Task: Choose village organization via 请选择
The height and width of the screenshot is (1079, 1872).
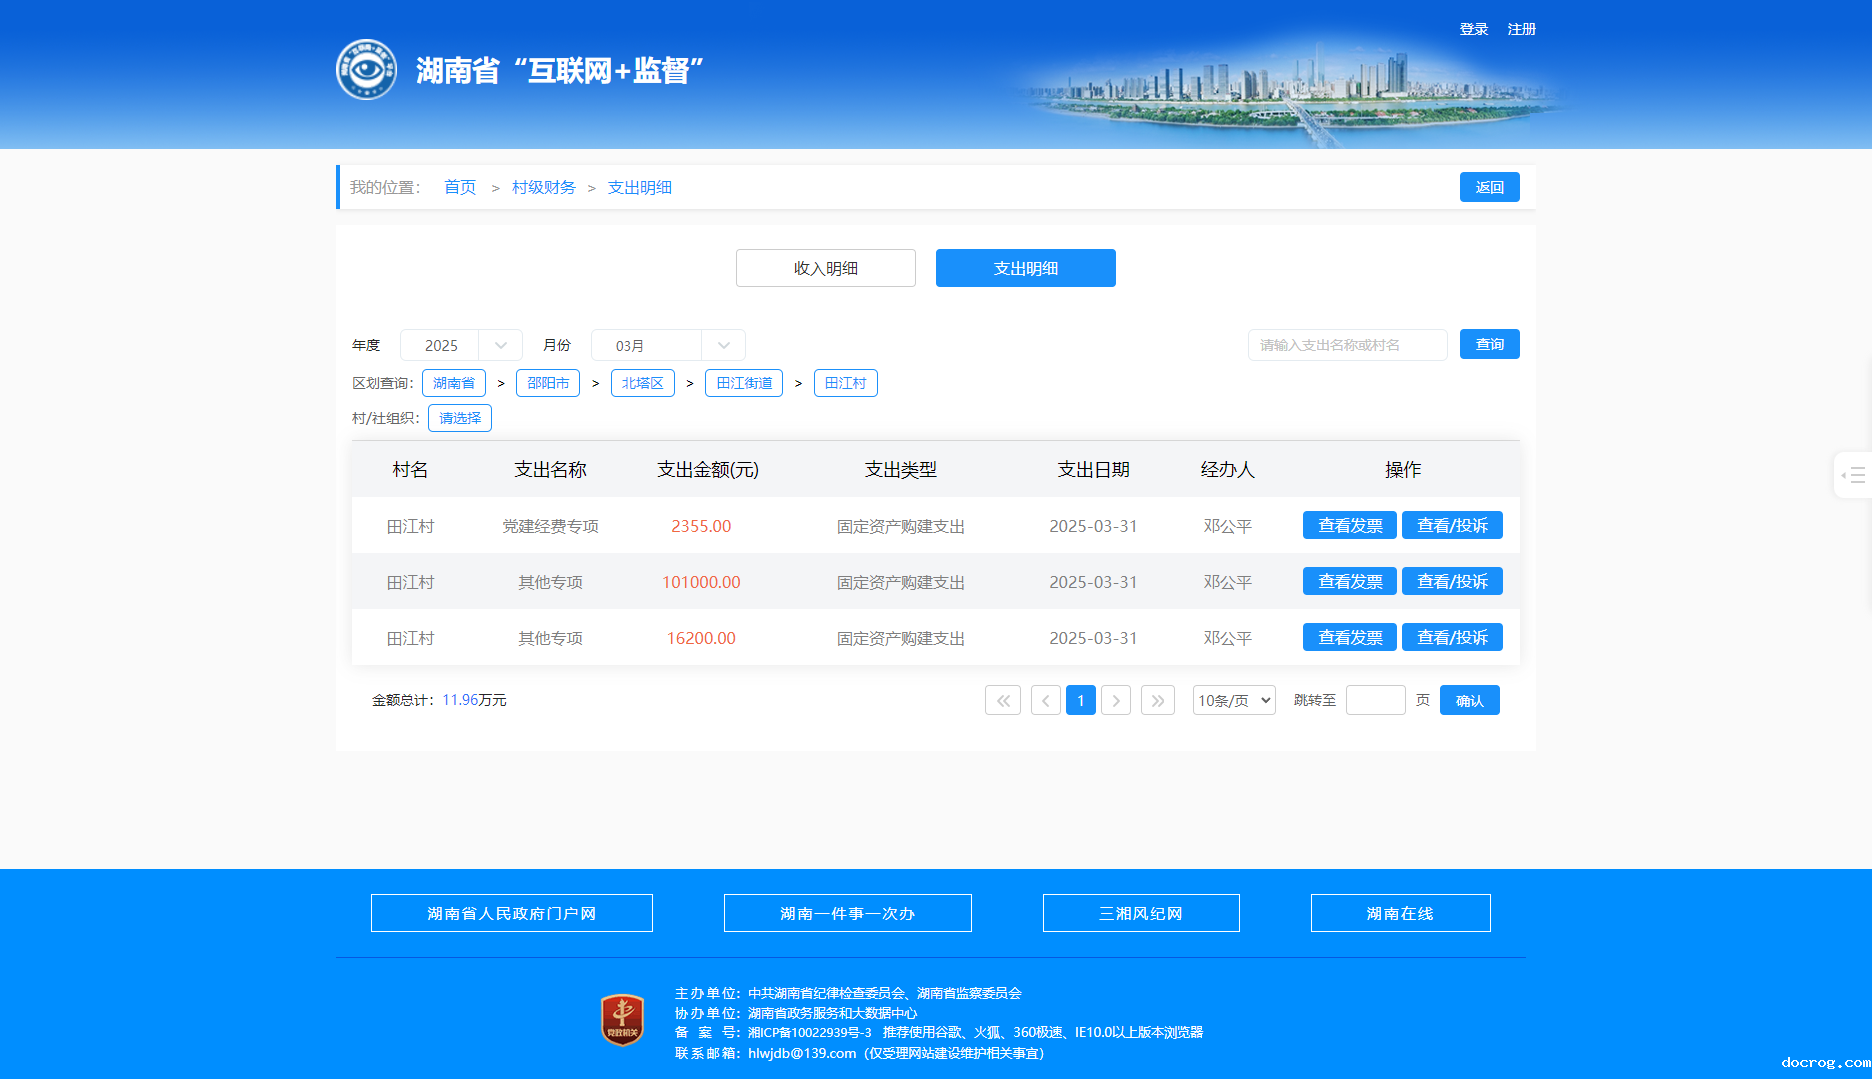Action: tap(460, 418)
